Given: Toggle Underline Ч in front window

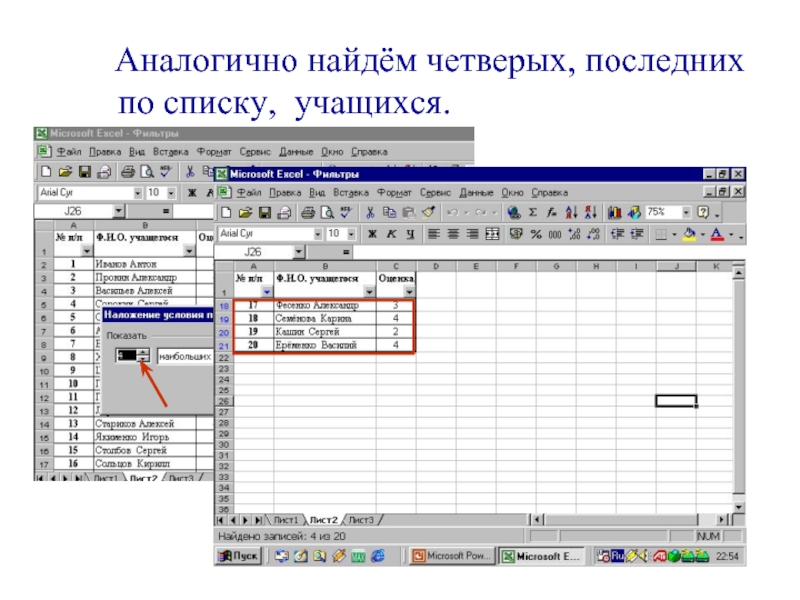Looking at the screenshot, I should coord(410,234).
